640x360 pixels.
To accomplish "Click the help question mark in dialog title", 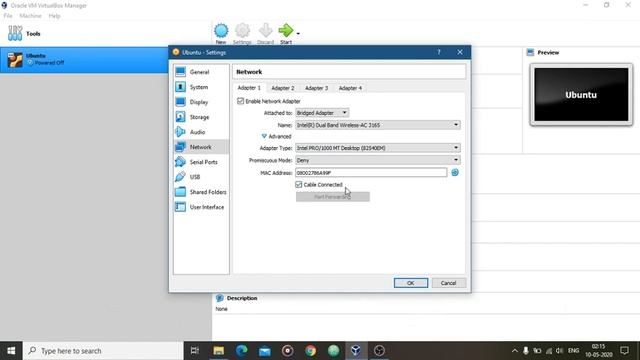I will tap(439, 52).
